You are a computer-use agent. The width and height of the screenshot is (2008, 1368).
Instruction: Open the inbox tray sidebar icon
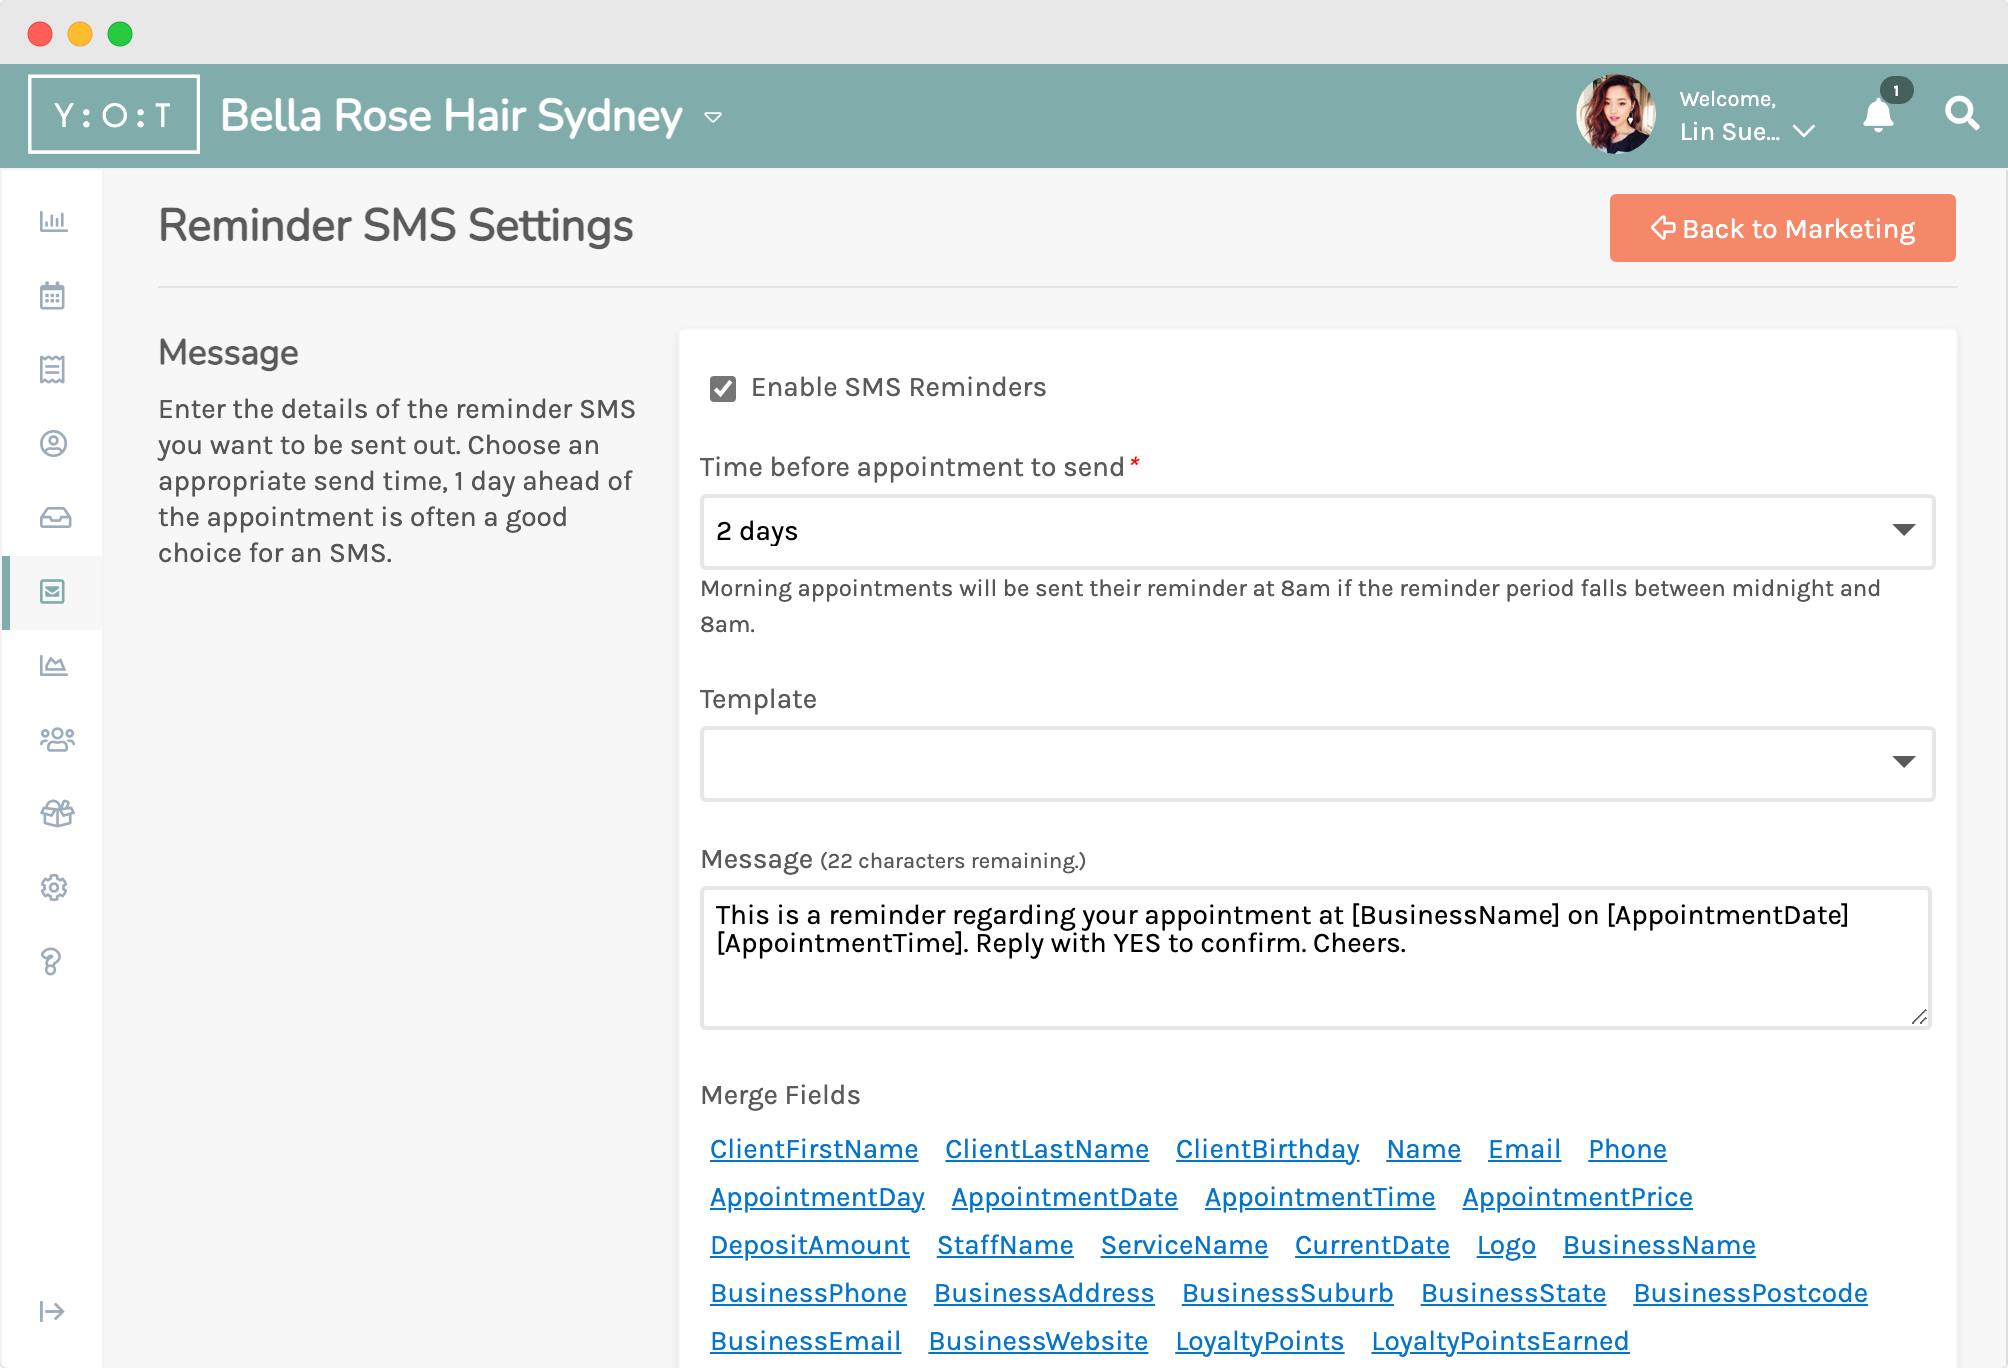[55, 517]
